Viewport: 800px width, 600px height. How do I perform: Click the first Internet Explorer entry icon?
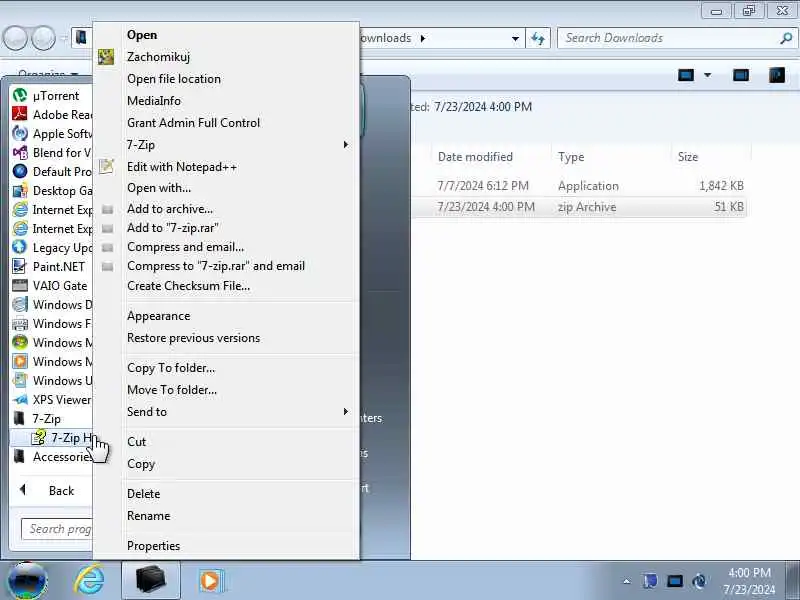[20, 210]
